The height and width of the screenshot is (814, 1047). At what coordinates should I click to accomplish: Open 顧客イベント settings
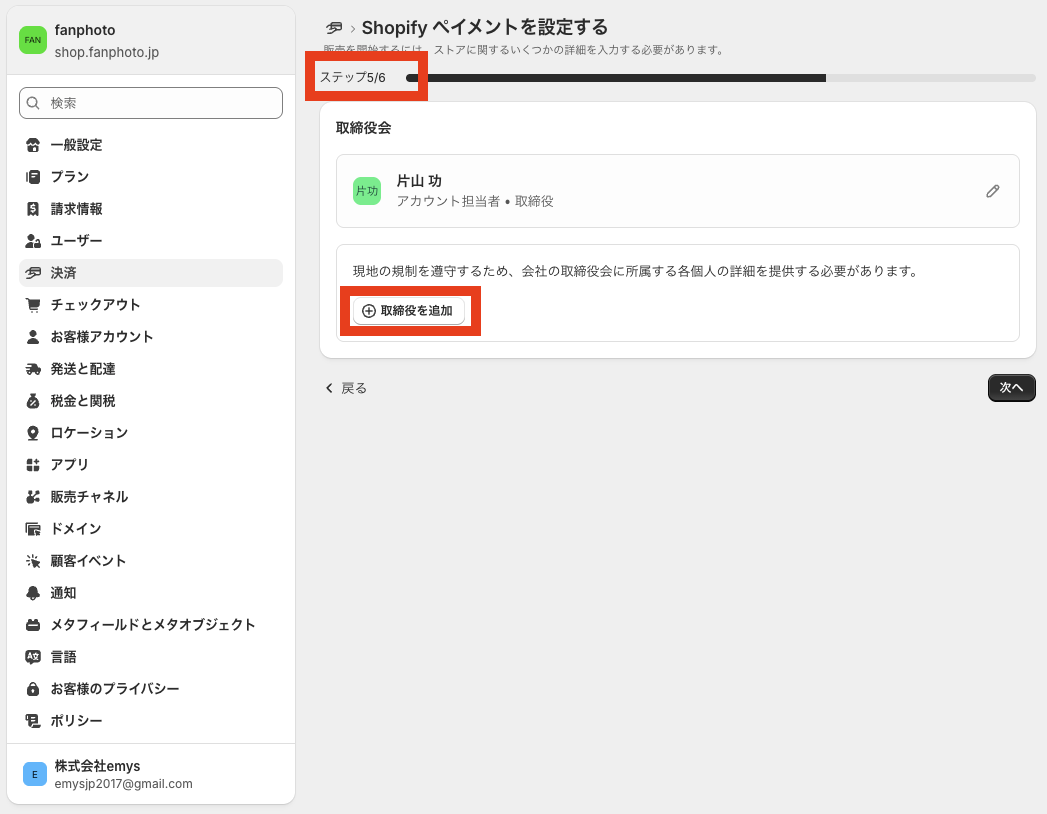(151, 561)
